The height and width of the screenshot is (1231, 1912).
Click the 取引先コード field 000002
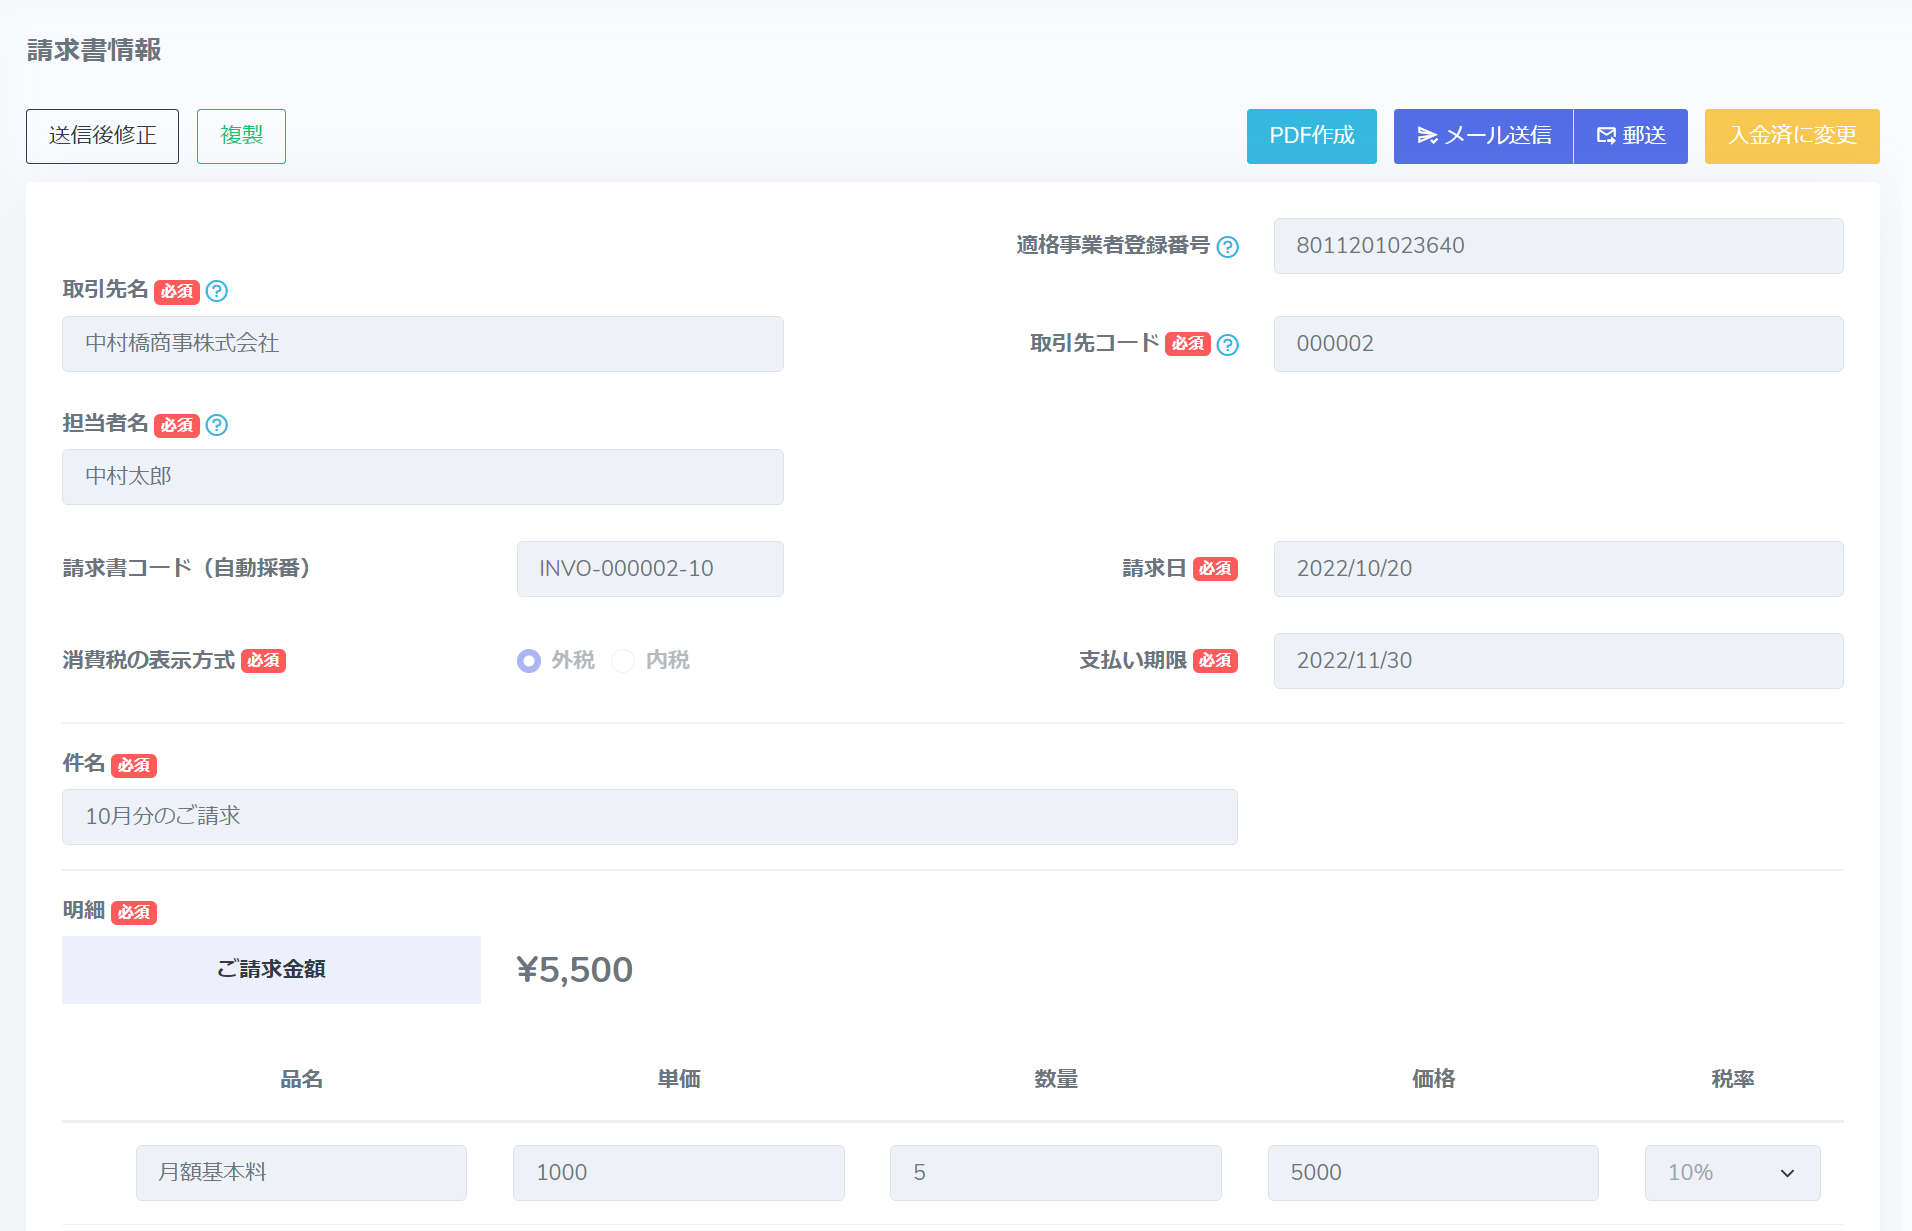click(1558, 344)
